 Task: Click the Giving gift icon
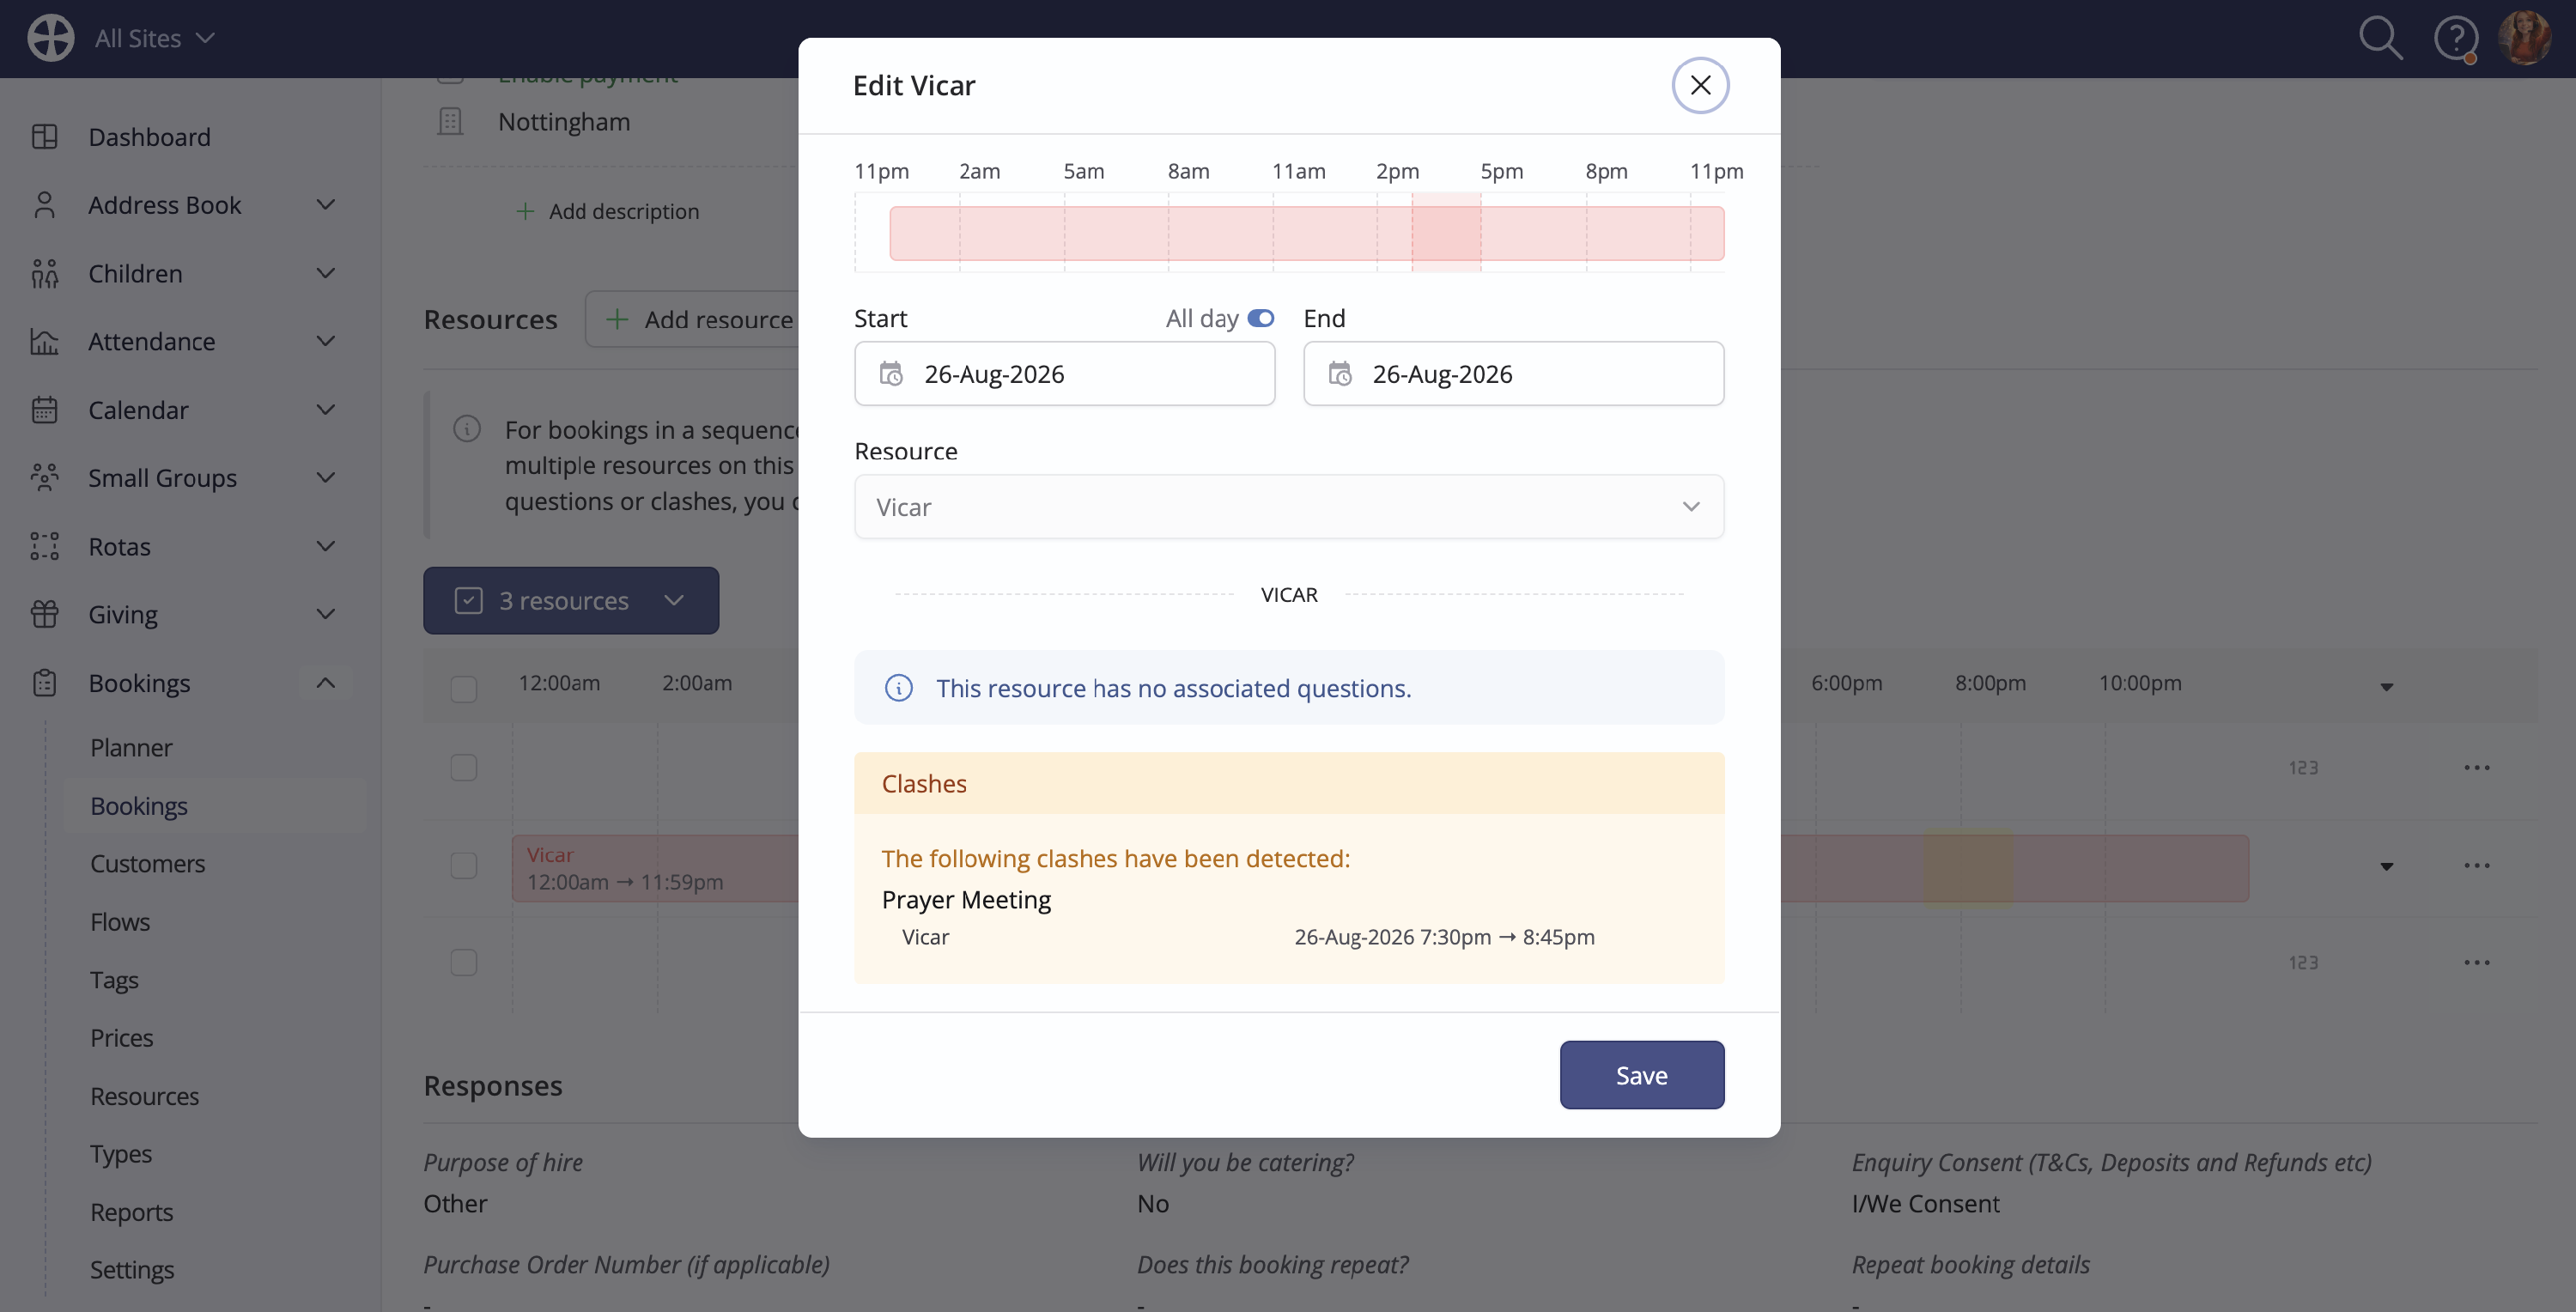44,614
